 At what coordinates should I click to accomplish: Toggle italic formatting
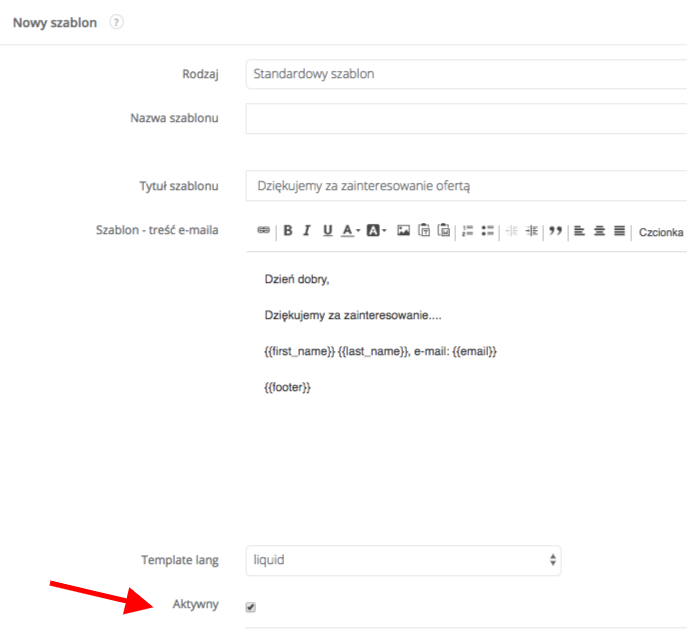(x=307, y=230)
